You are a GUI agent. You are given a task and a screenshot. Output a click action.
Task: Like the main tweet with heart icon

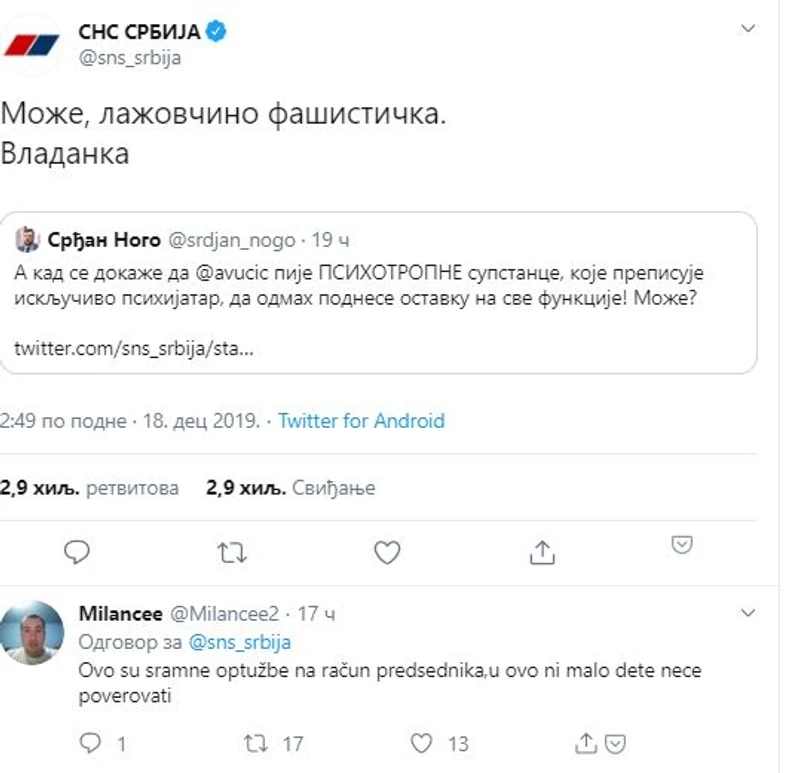click(387, 551)
